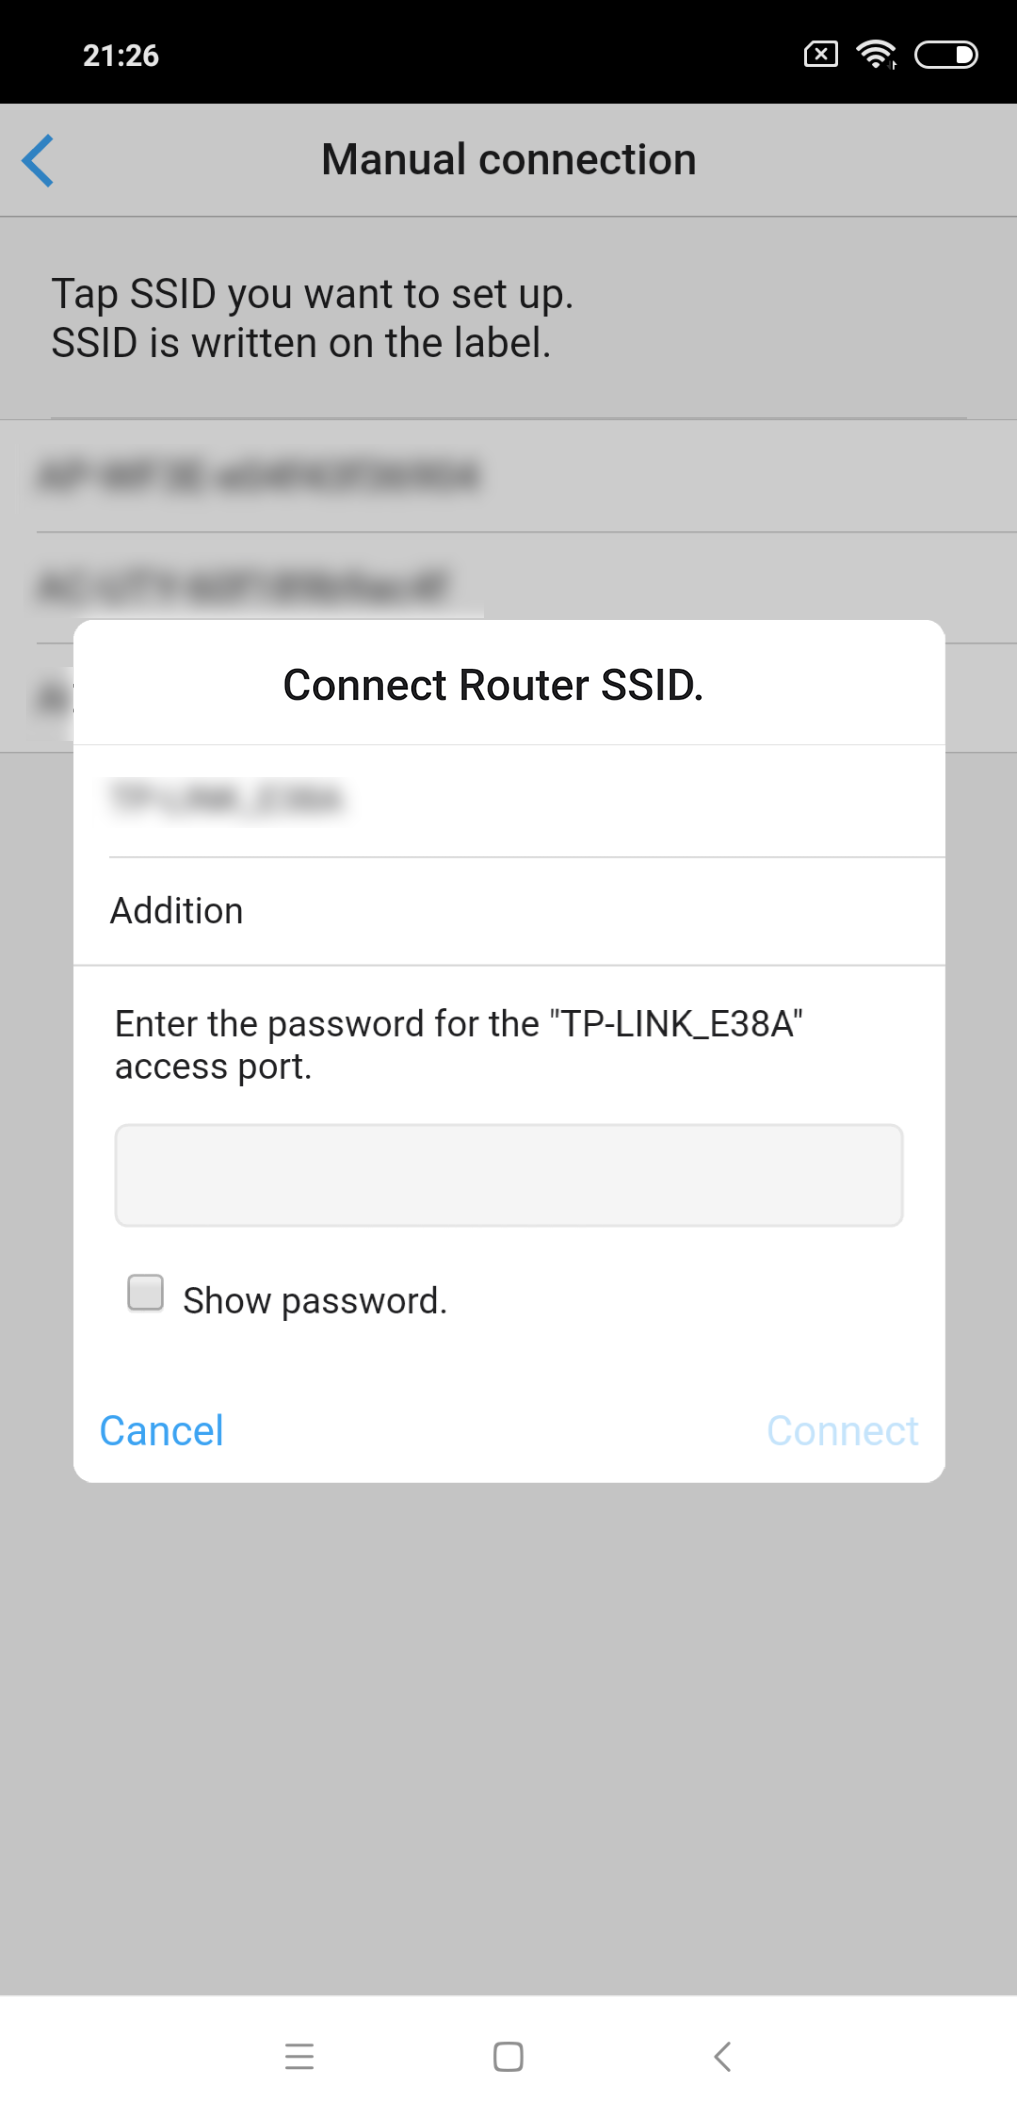
Task: Tap the "Show password." text label
Action: (315, 1301)
